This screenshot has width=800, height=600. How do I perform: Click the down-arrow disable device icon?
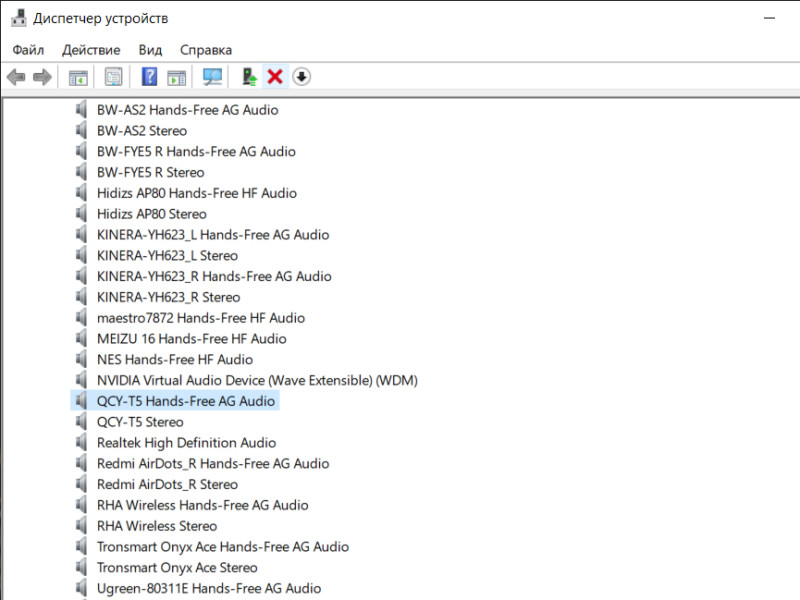(302, 77)
